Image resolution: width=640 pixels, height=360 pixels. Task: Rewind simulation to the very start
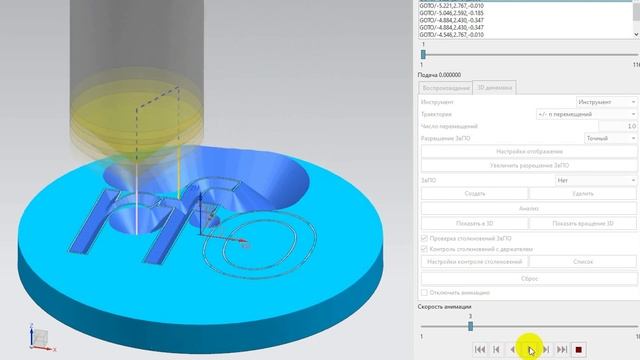[480, 349]
